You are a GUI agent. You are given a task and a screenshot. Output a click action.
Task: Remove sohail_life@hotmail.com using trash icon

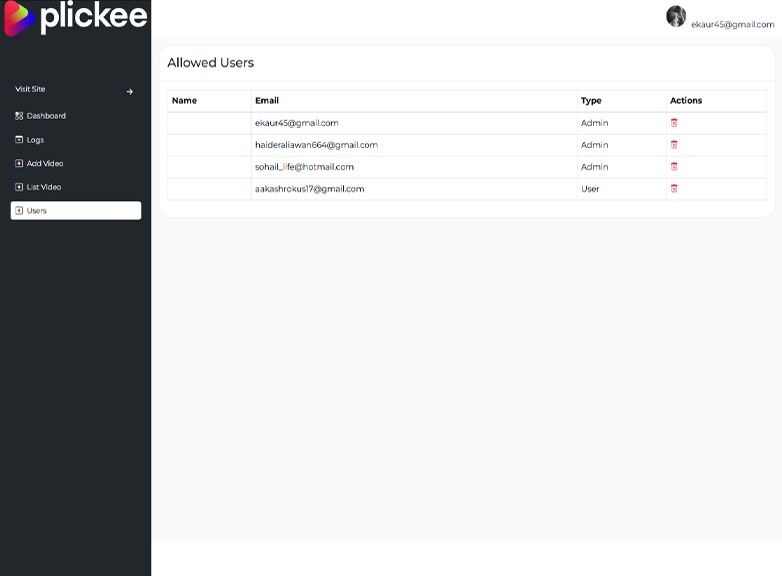pos(674,167)
